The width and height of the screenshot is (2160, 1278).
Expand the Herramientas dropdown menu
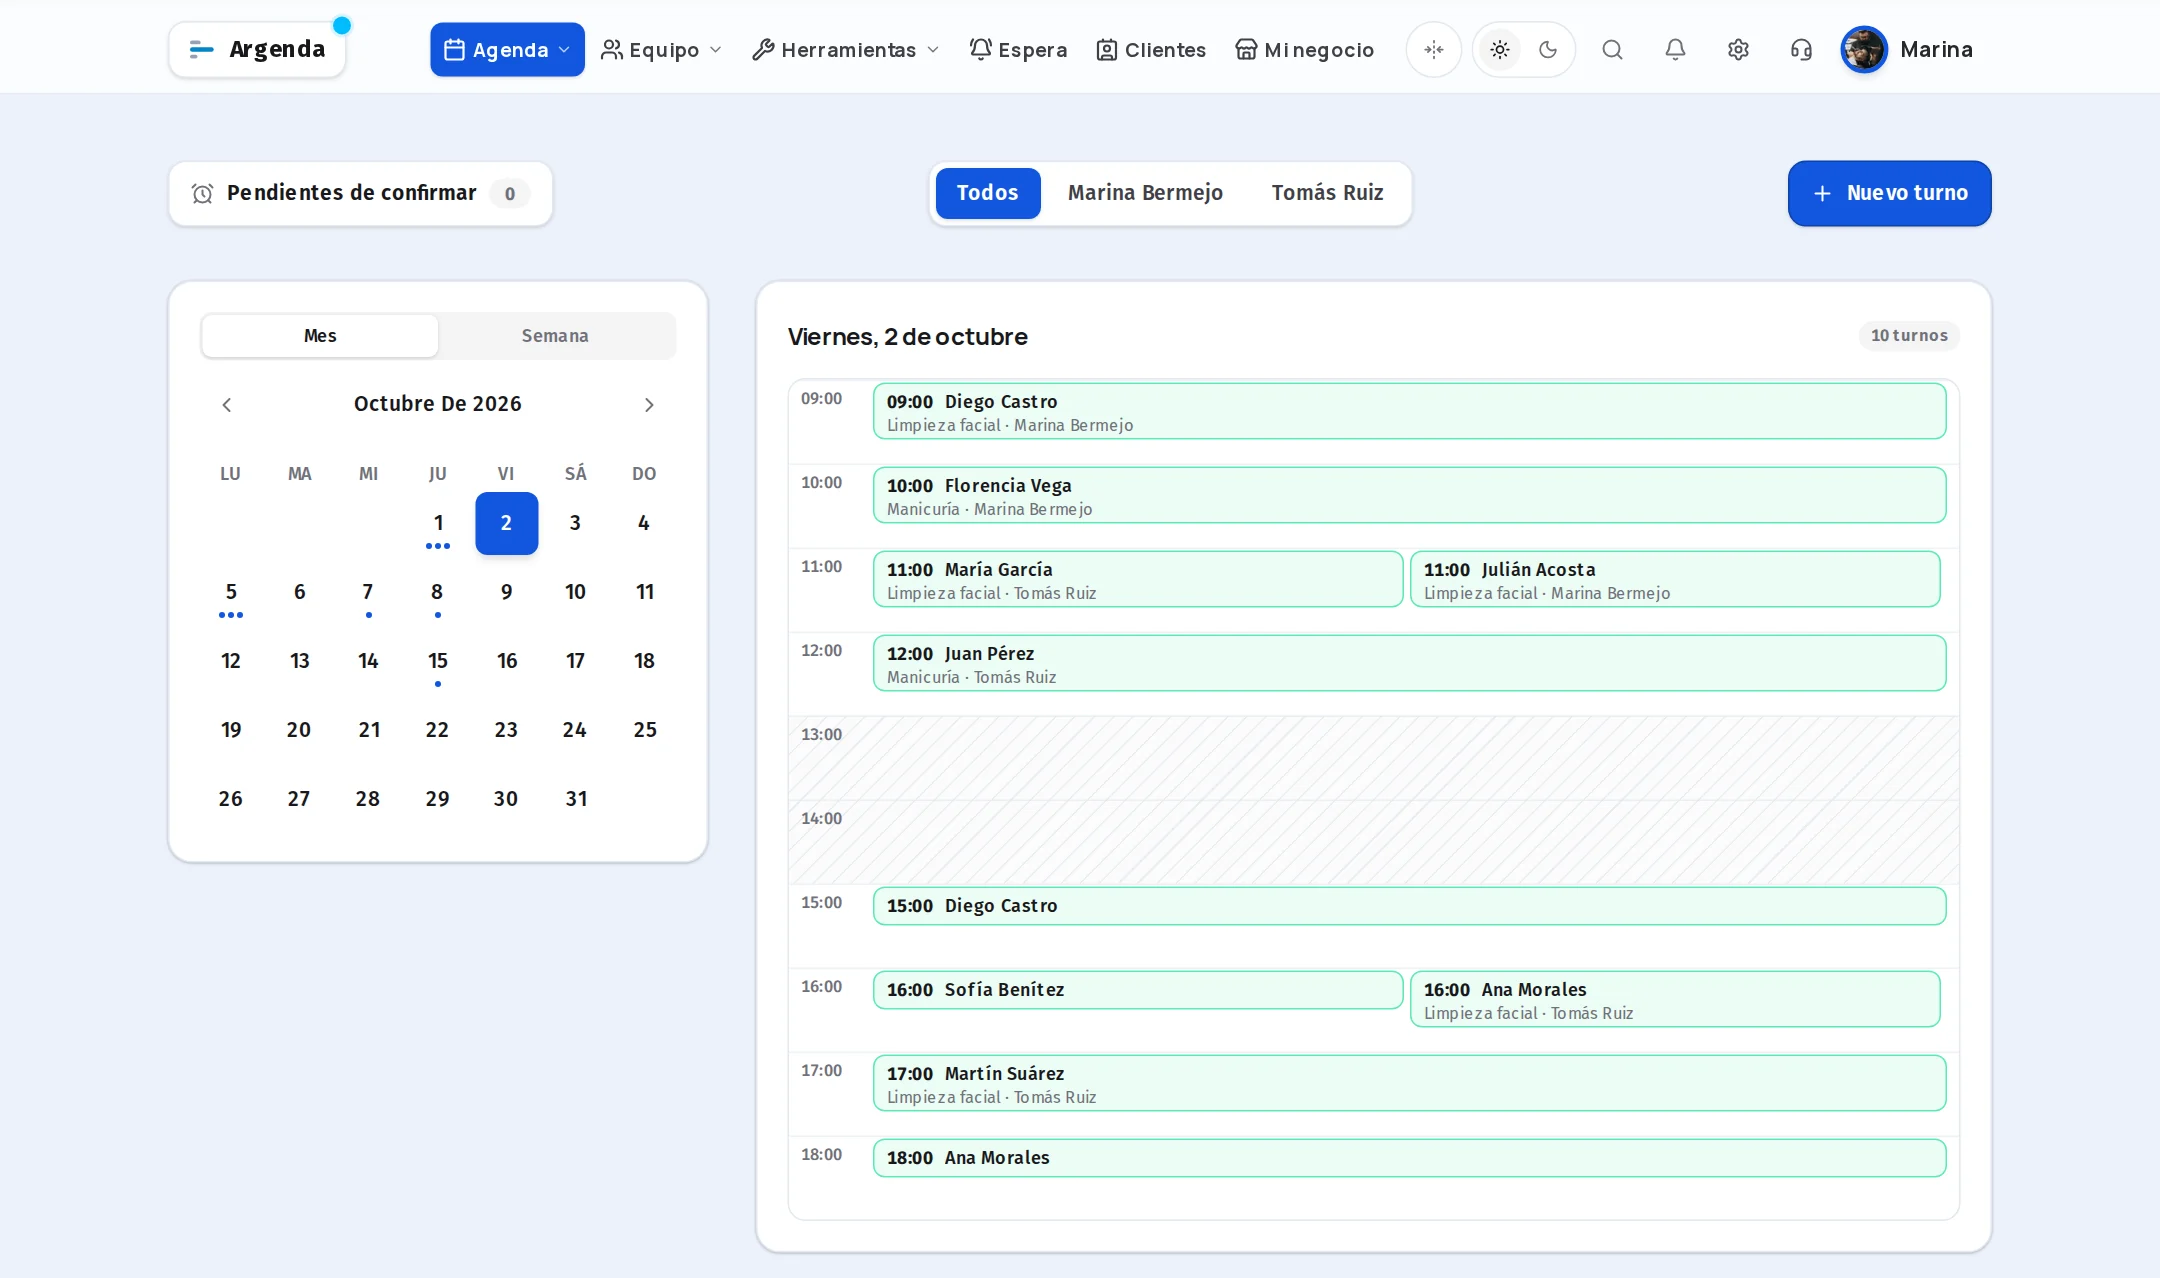(x=846, y=49)
